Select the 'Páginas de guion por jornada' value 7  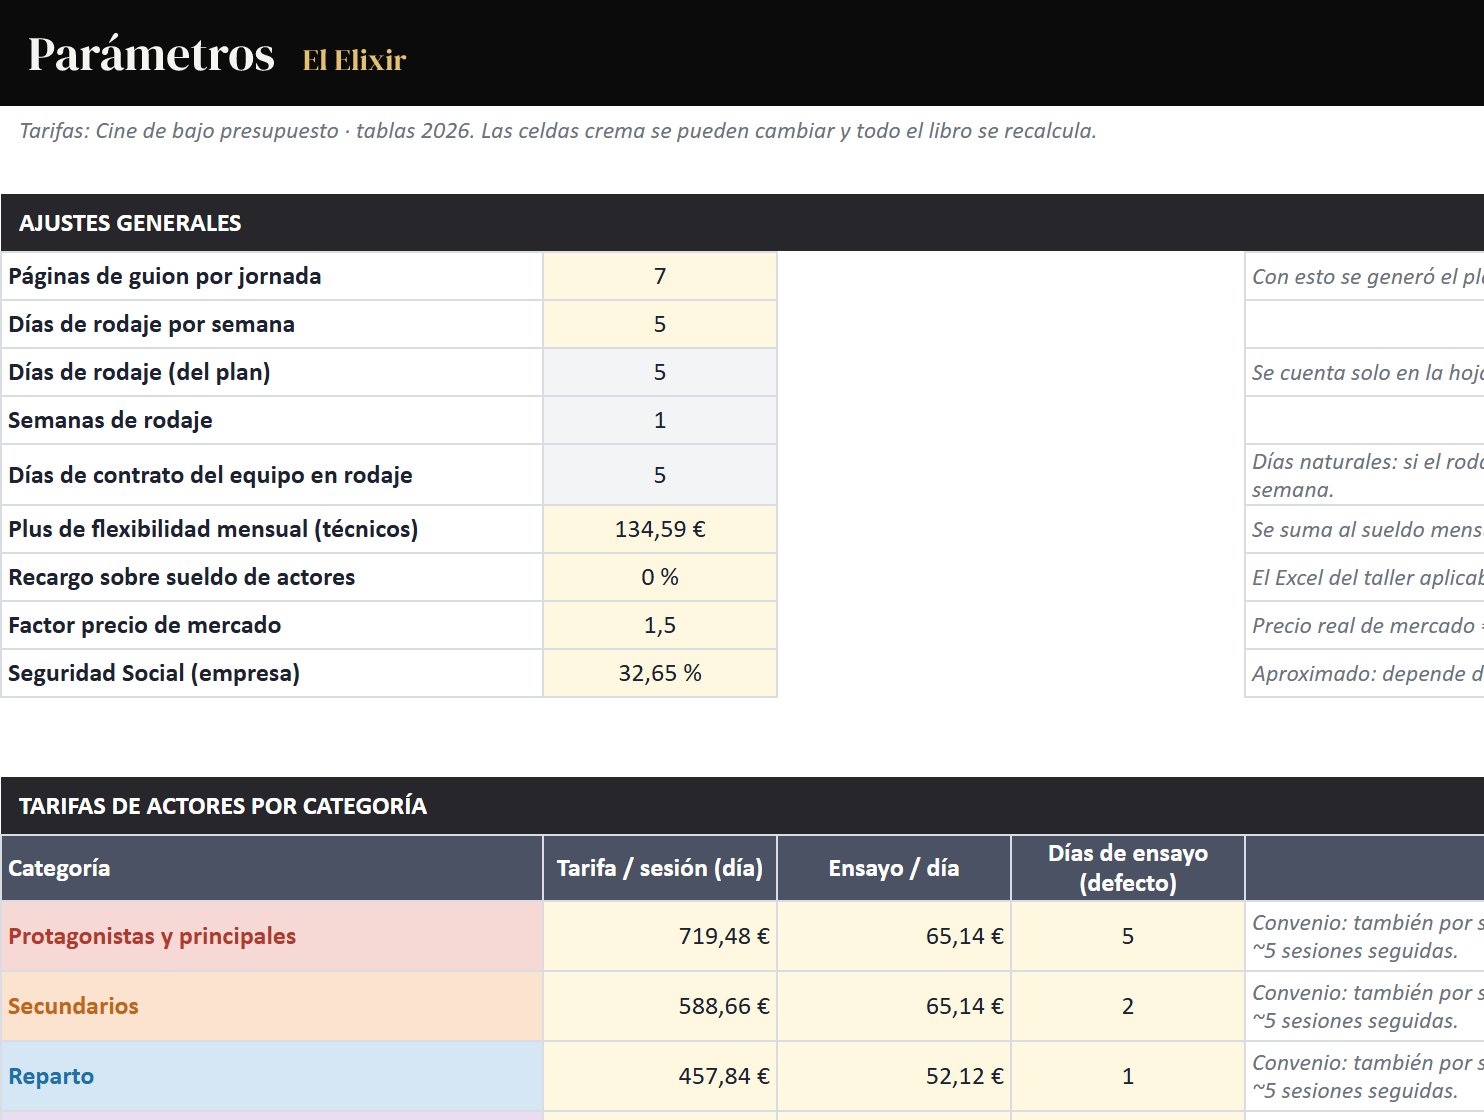click(x=660, y=276)
